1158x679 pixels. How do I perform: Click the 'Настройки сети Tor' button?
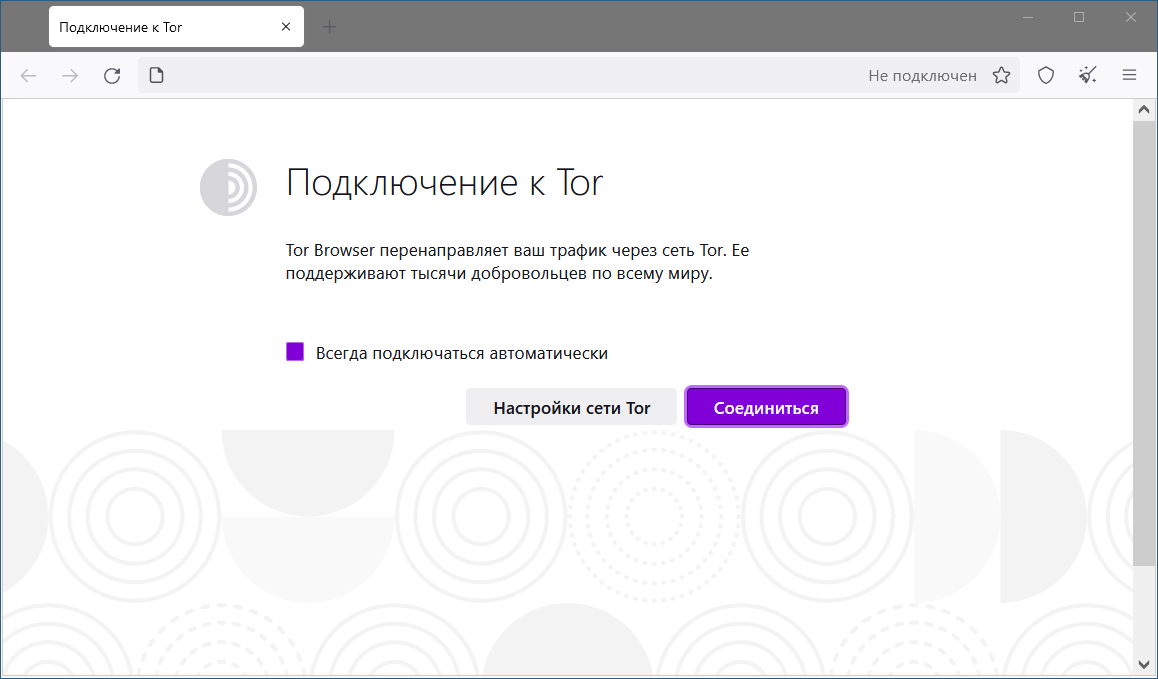[572, 407]
